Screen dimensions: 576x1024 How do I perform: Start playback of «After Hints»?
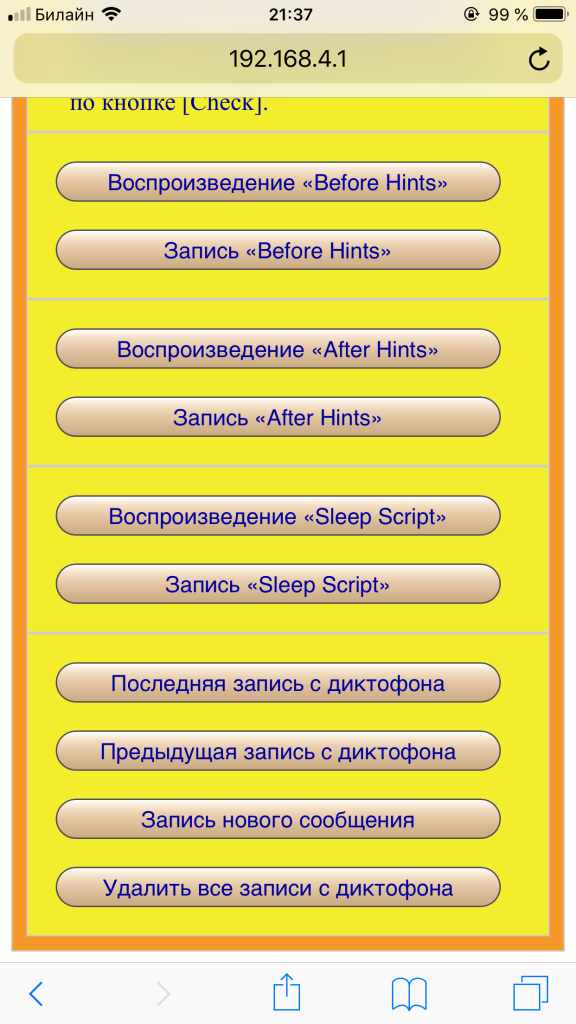click(278, 349)
